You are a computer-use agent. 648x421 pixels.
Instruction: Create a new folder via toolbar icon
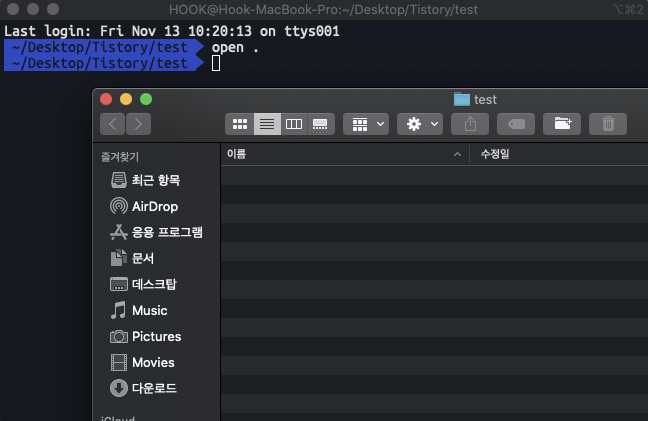(x=562, y=124)
